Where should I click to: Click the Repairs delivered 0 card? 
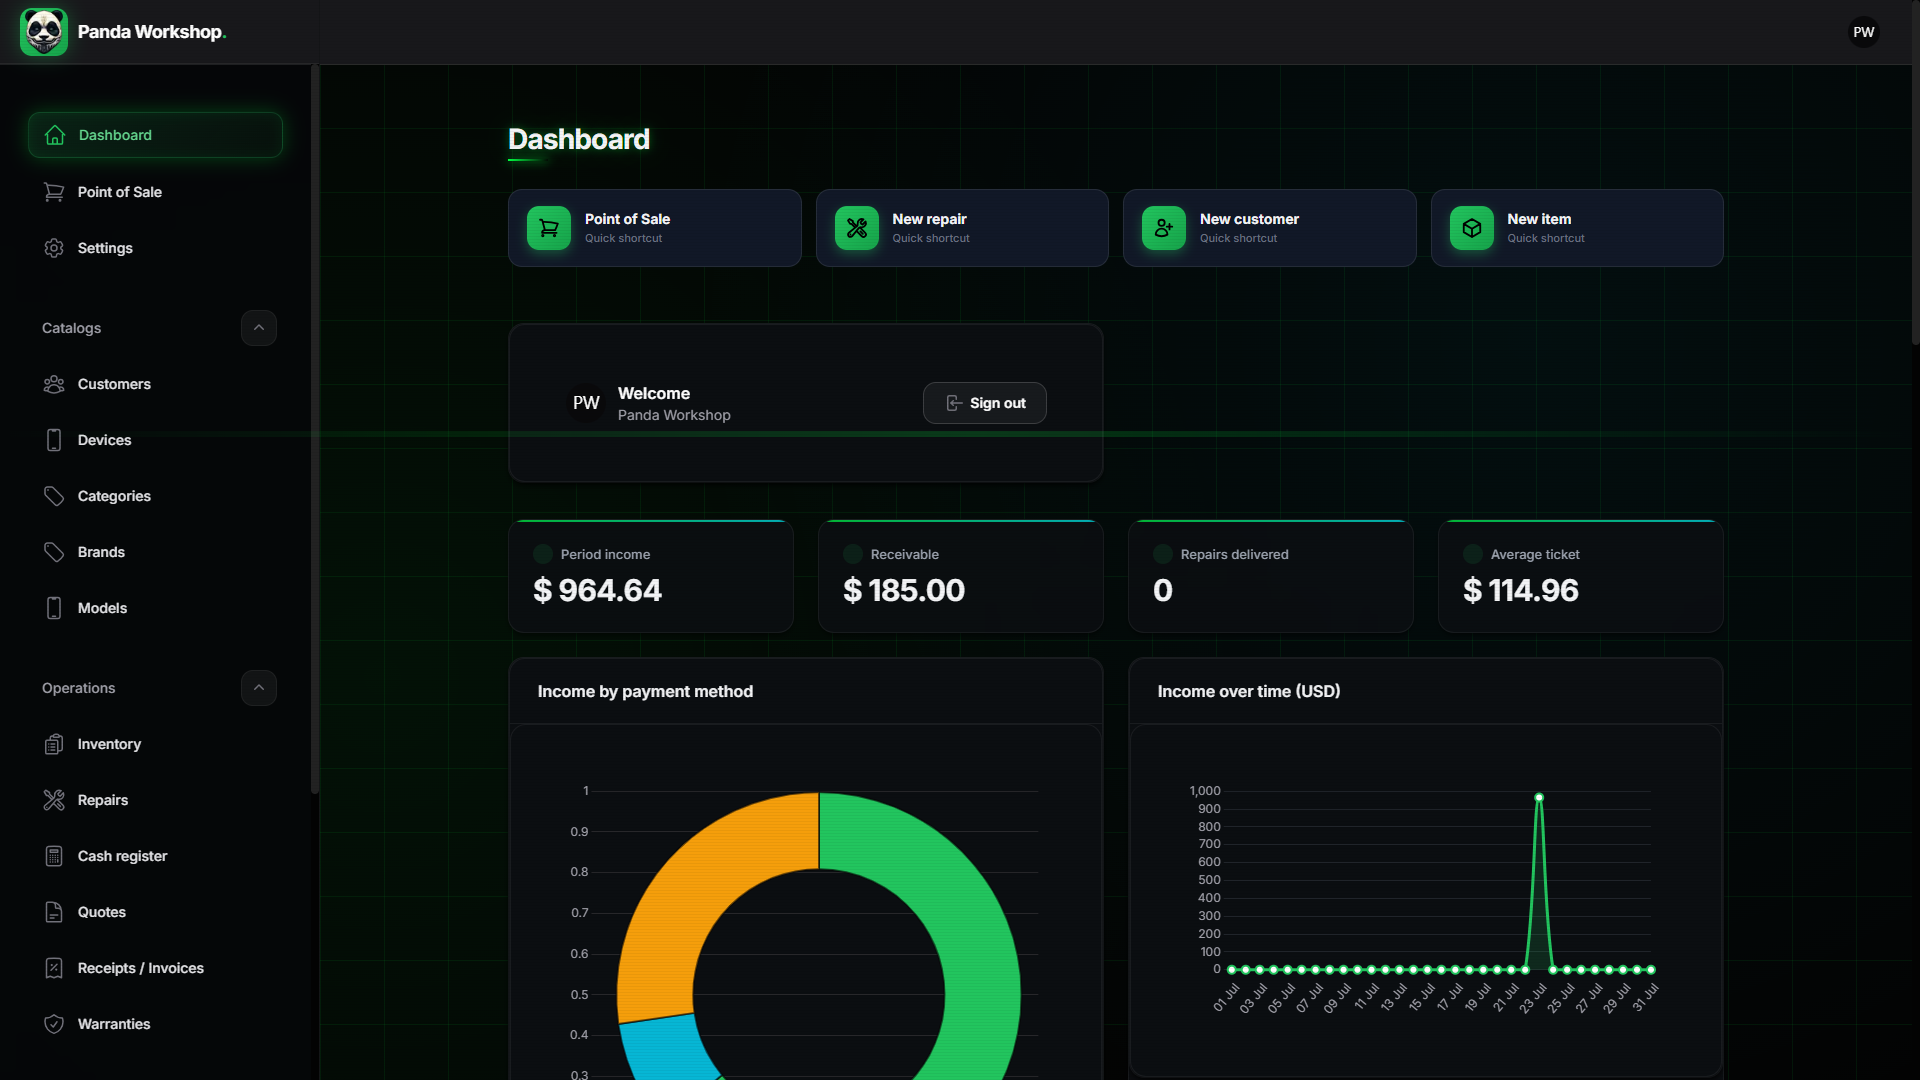1271,576
